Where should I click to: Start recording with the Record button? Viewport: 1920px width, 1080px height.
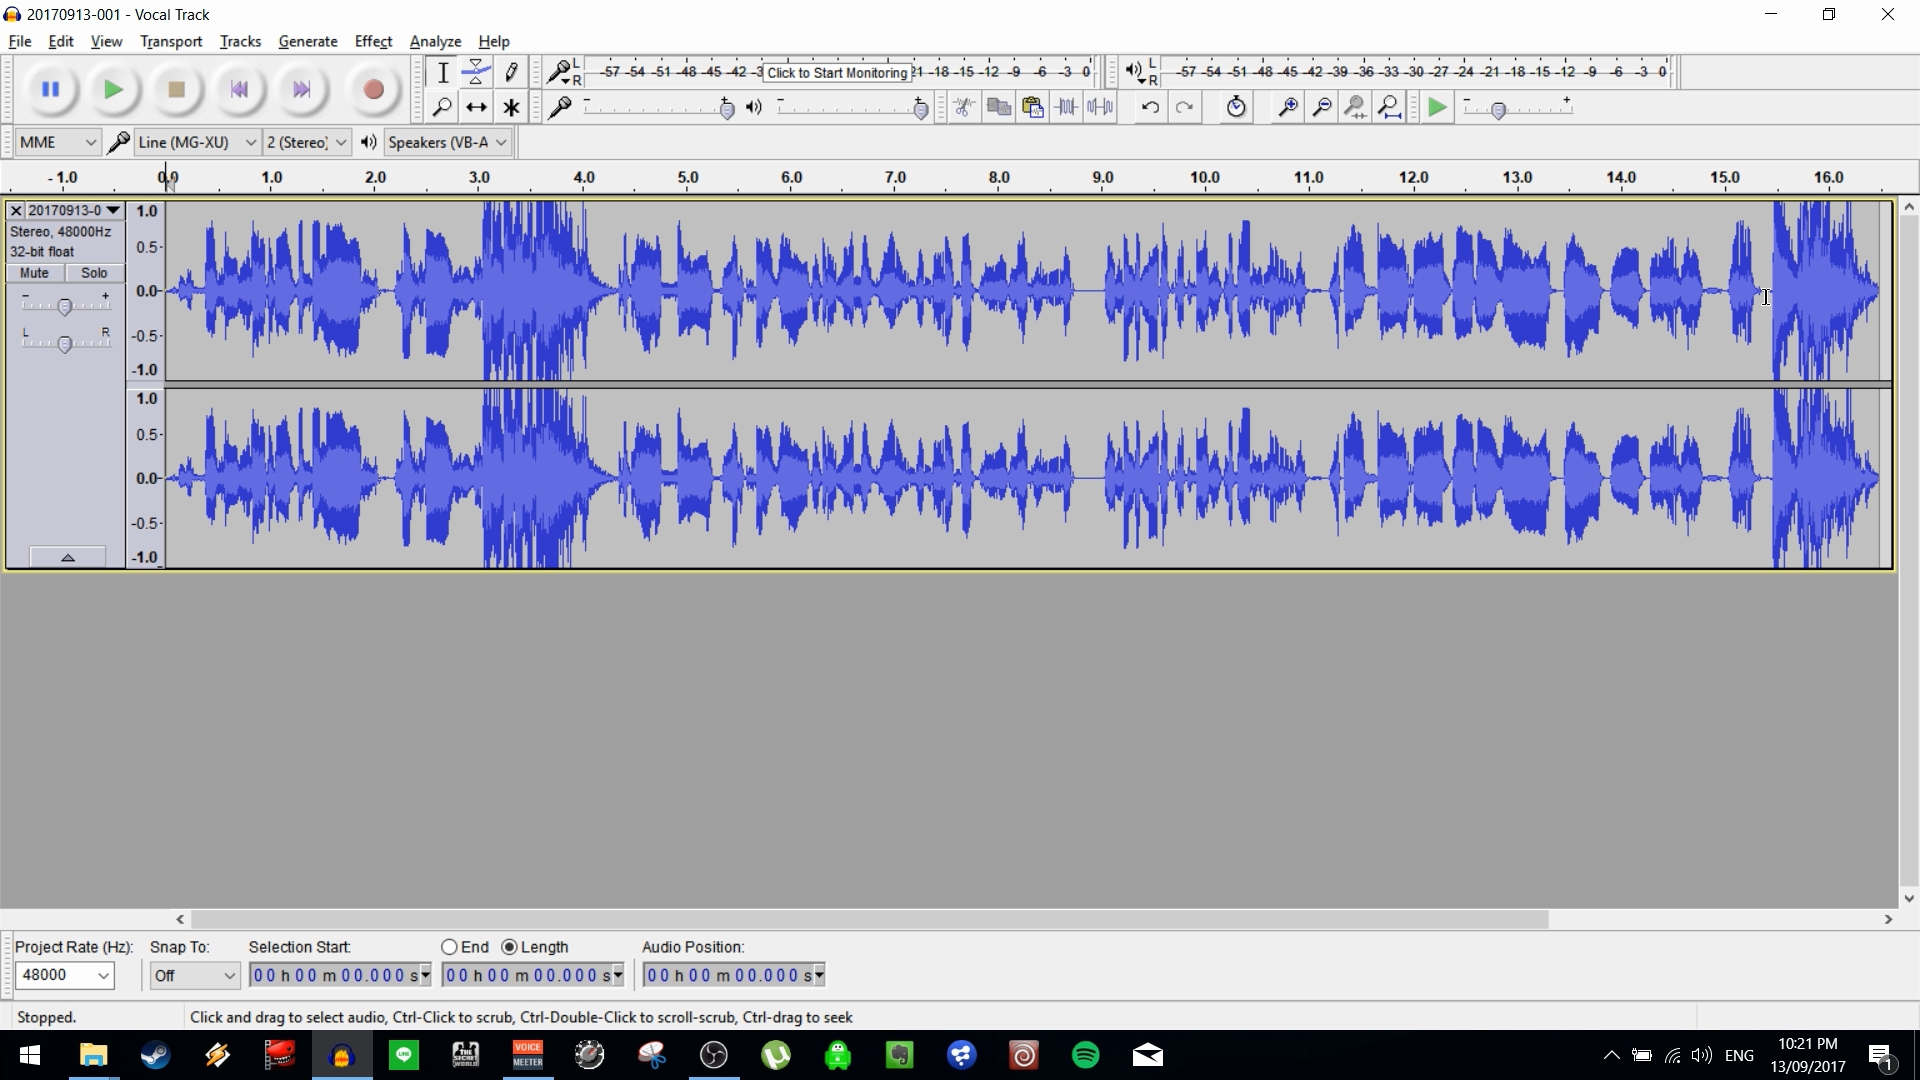[373, 90]
